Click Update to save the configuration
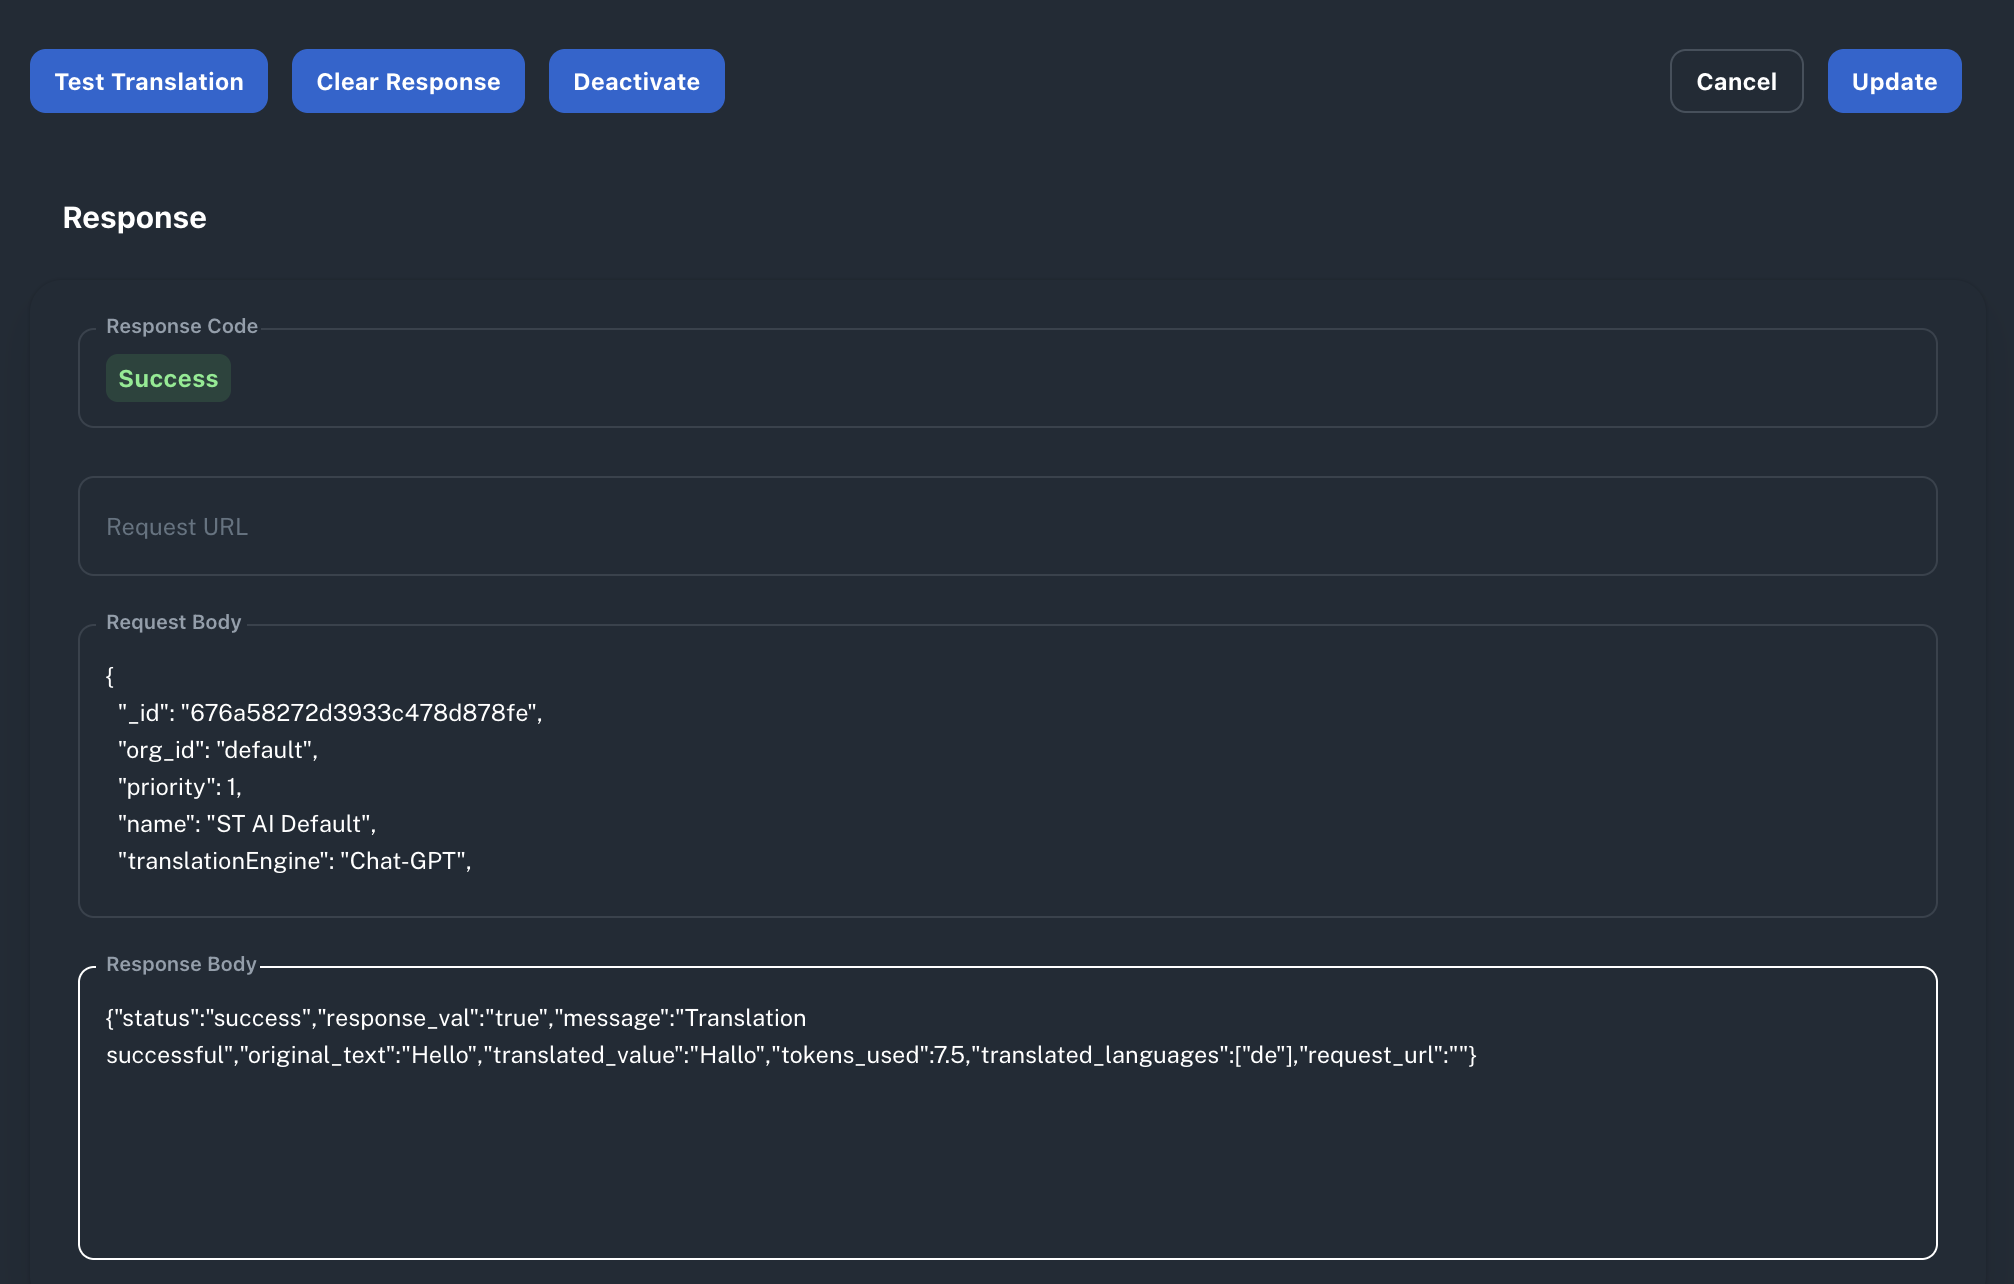Screen dimensions: 2014x1284 (1893, 81)
